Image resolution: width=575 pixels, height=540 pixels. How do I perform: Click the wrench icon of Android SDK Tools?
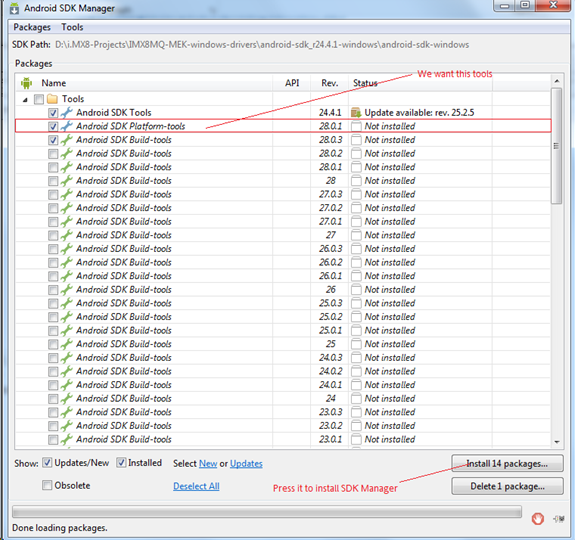click(x=66, y=113)
